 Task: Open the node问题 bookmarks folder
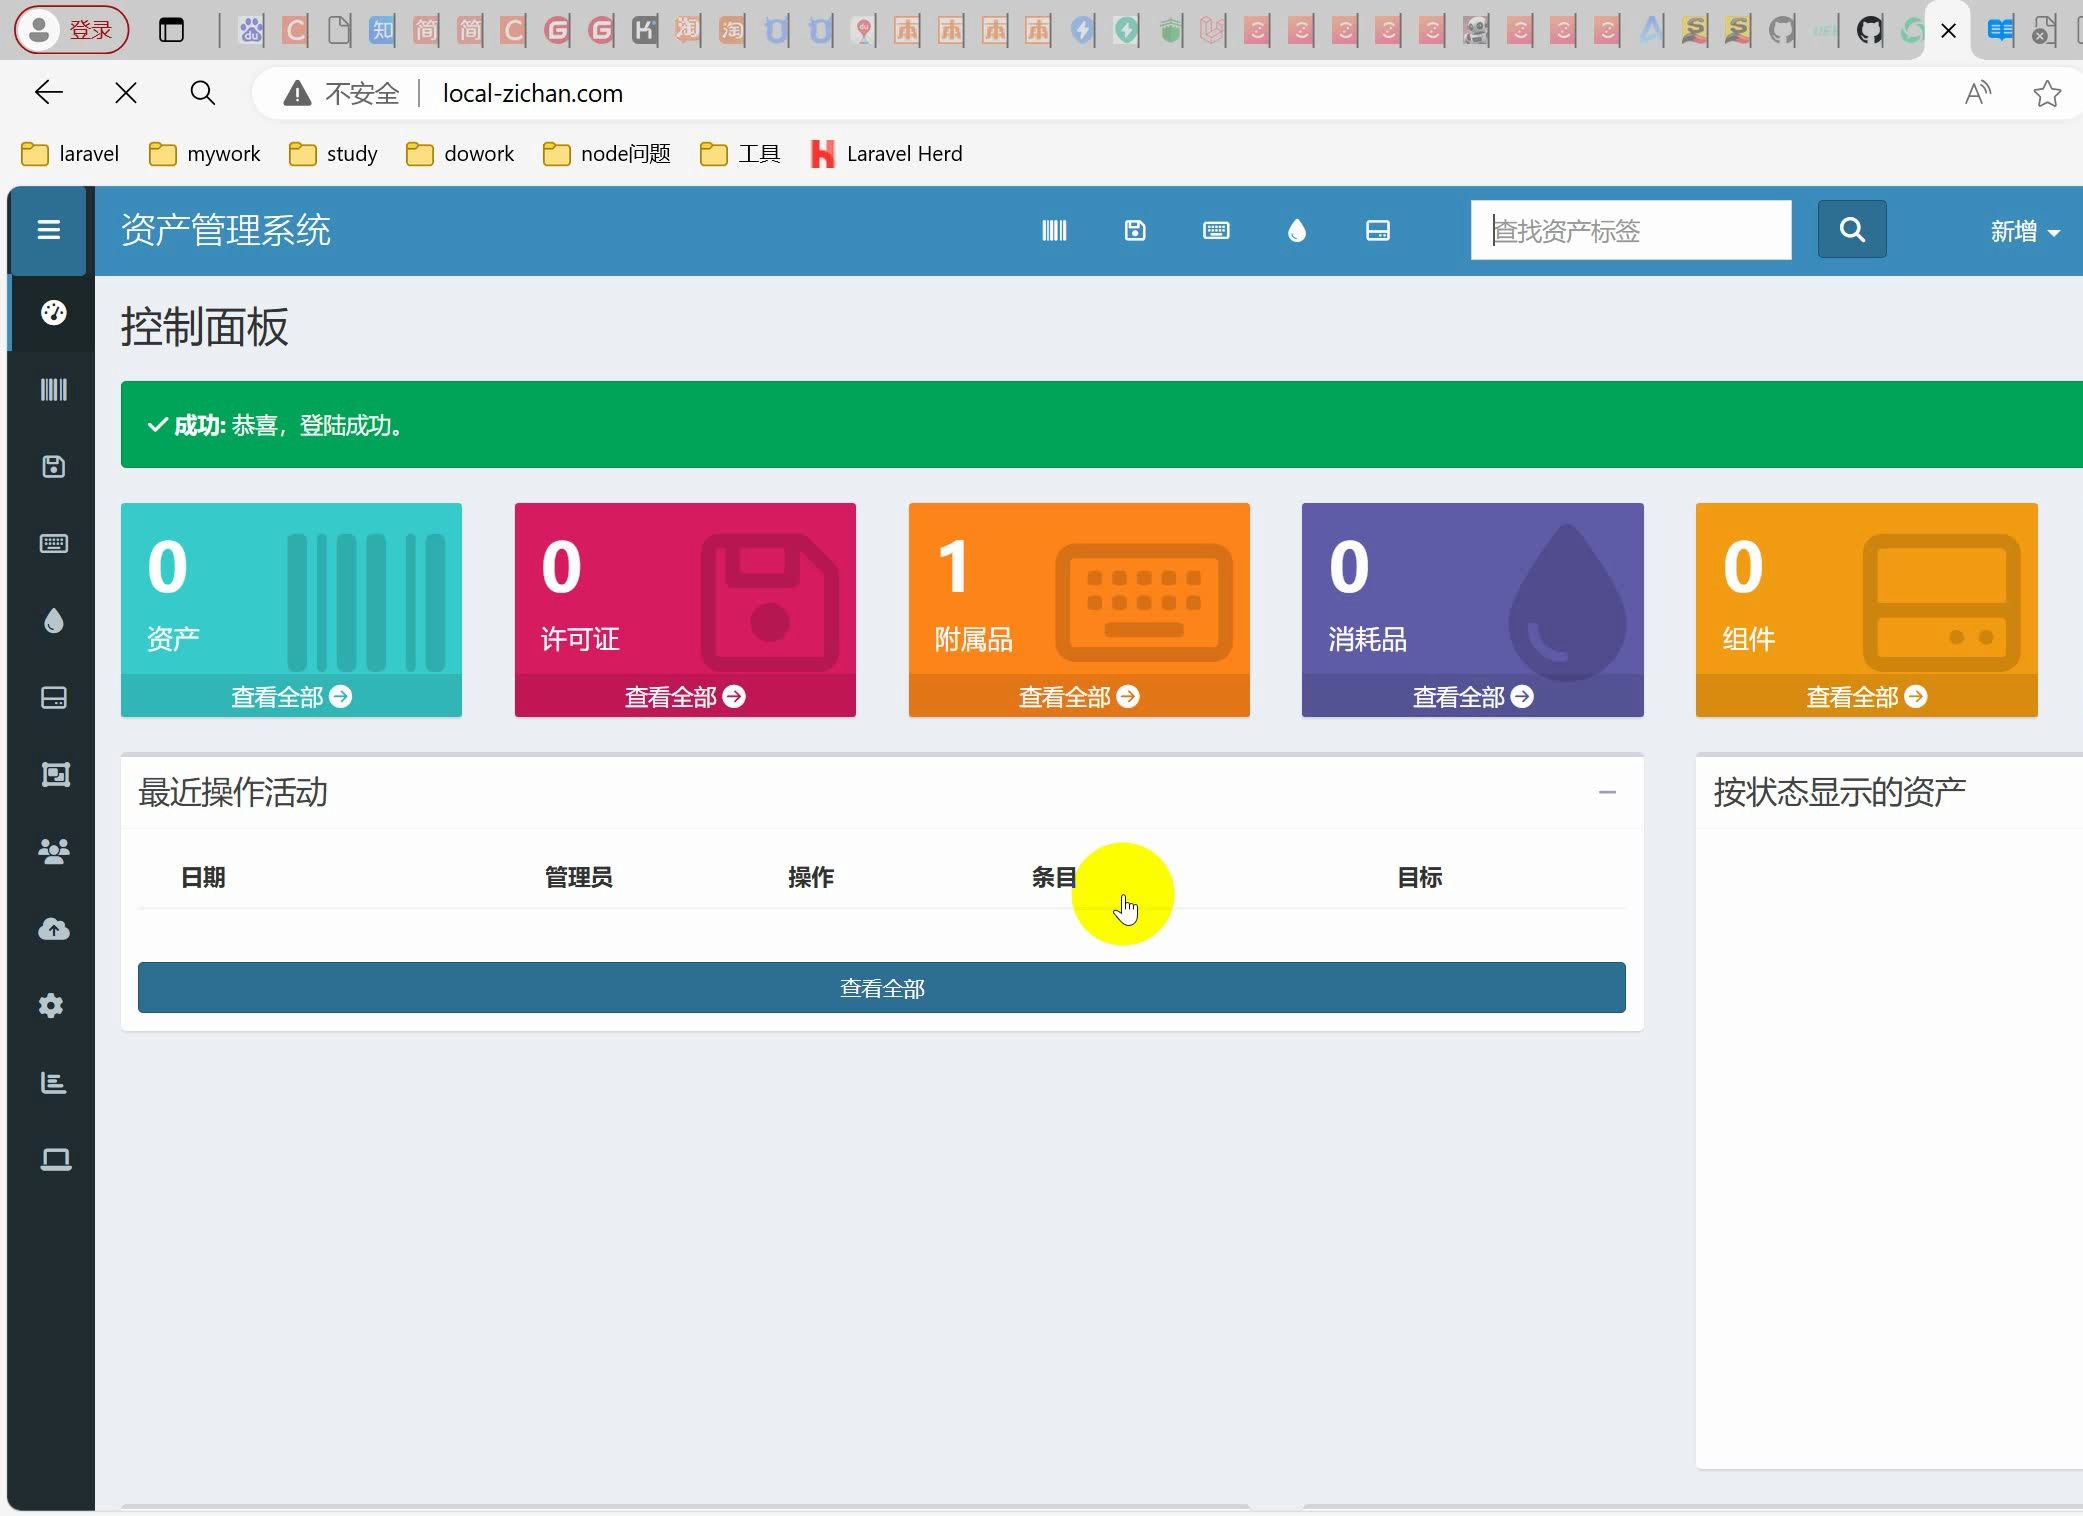(607, 154)
